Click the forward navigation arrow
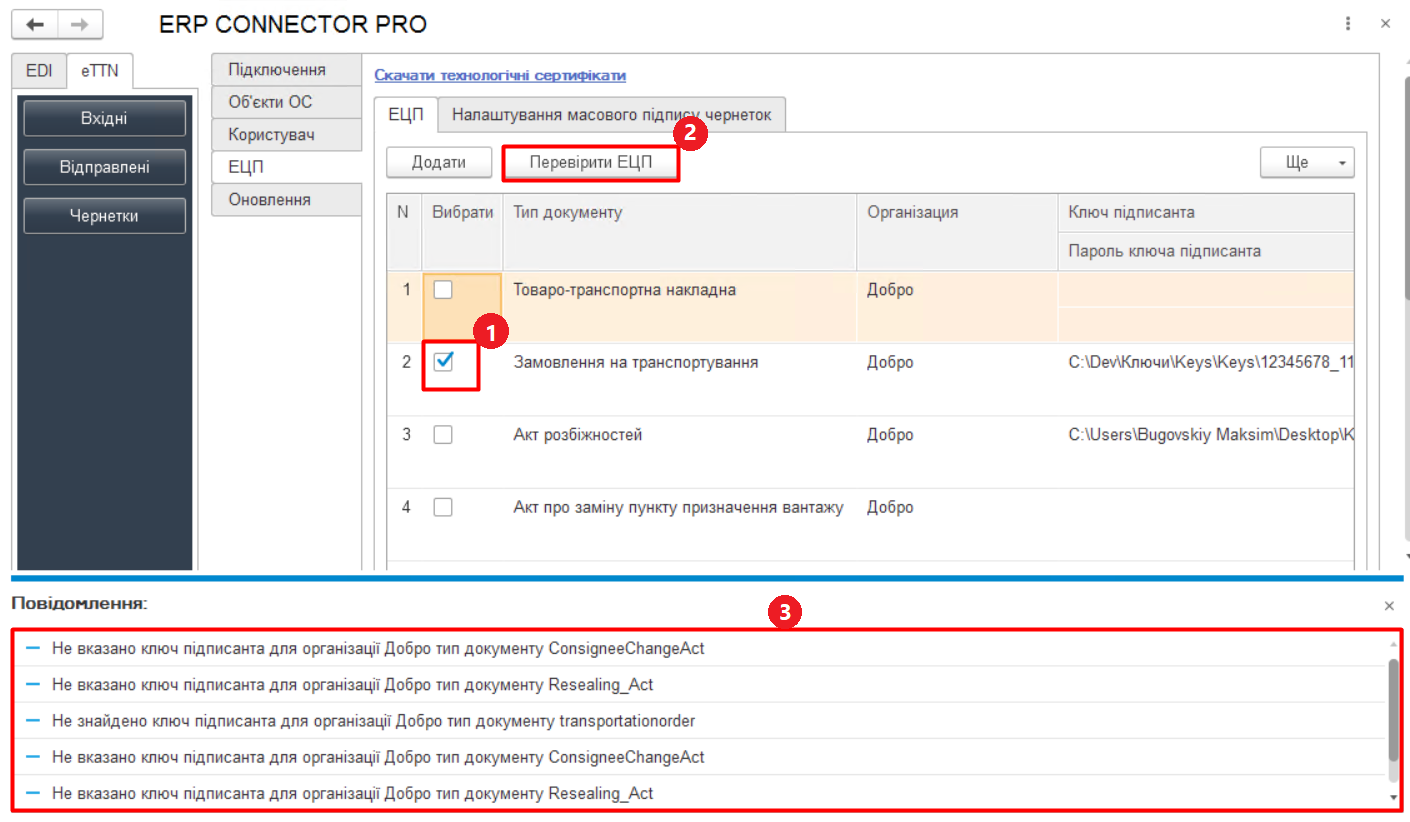This screenshot has width=1410, height=822. tap(79, 24)
